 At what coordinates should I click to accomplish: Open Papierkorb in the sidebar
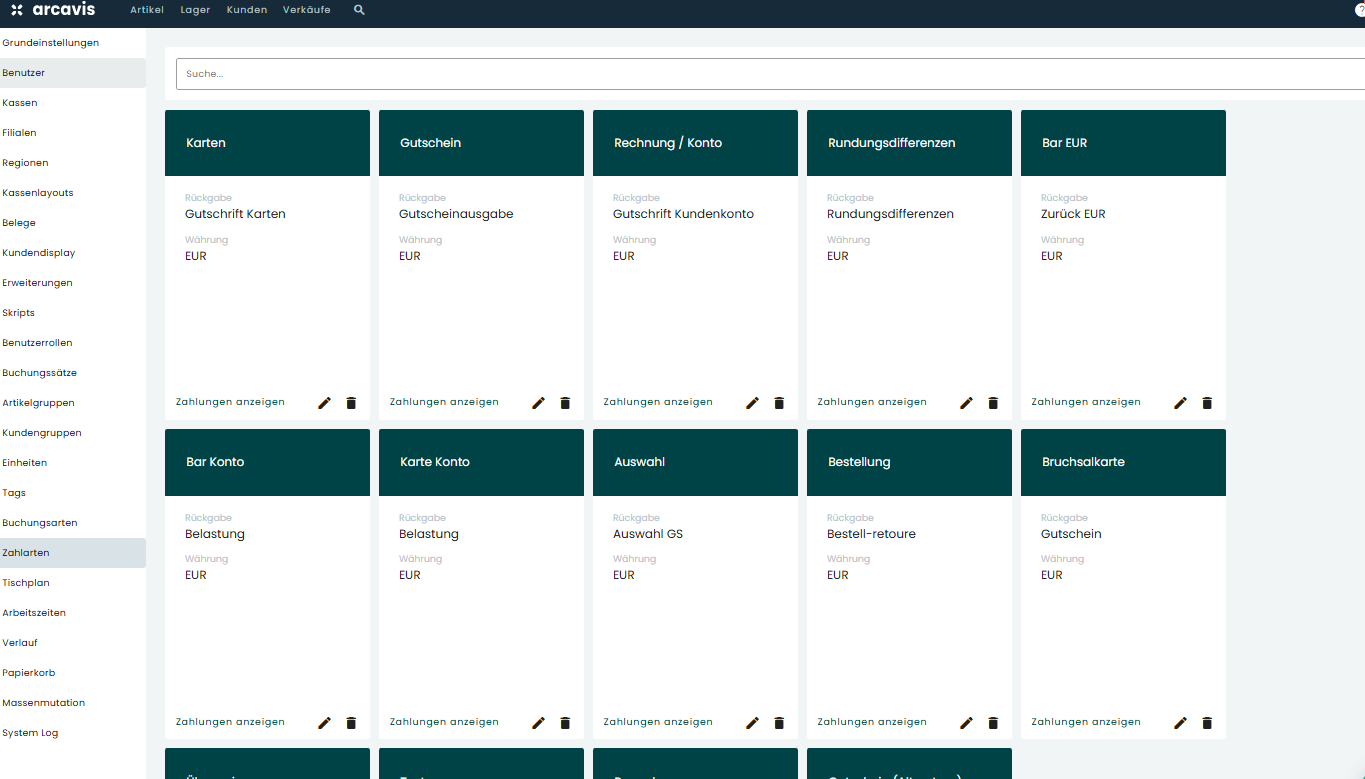[x=73, y=673]
